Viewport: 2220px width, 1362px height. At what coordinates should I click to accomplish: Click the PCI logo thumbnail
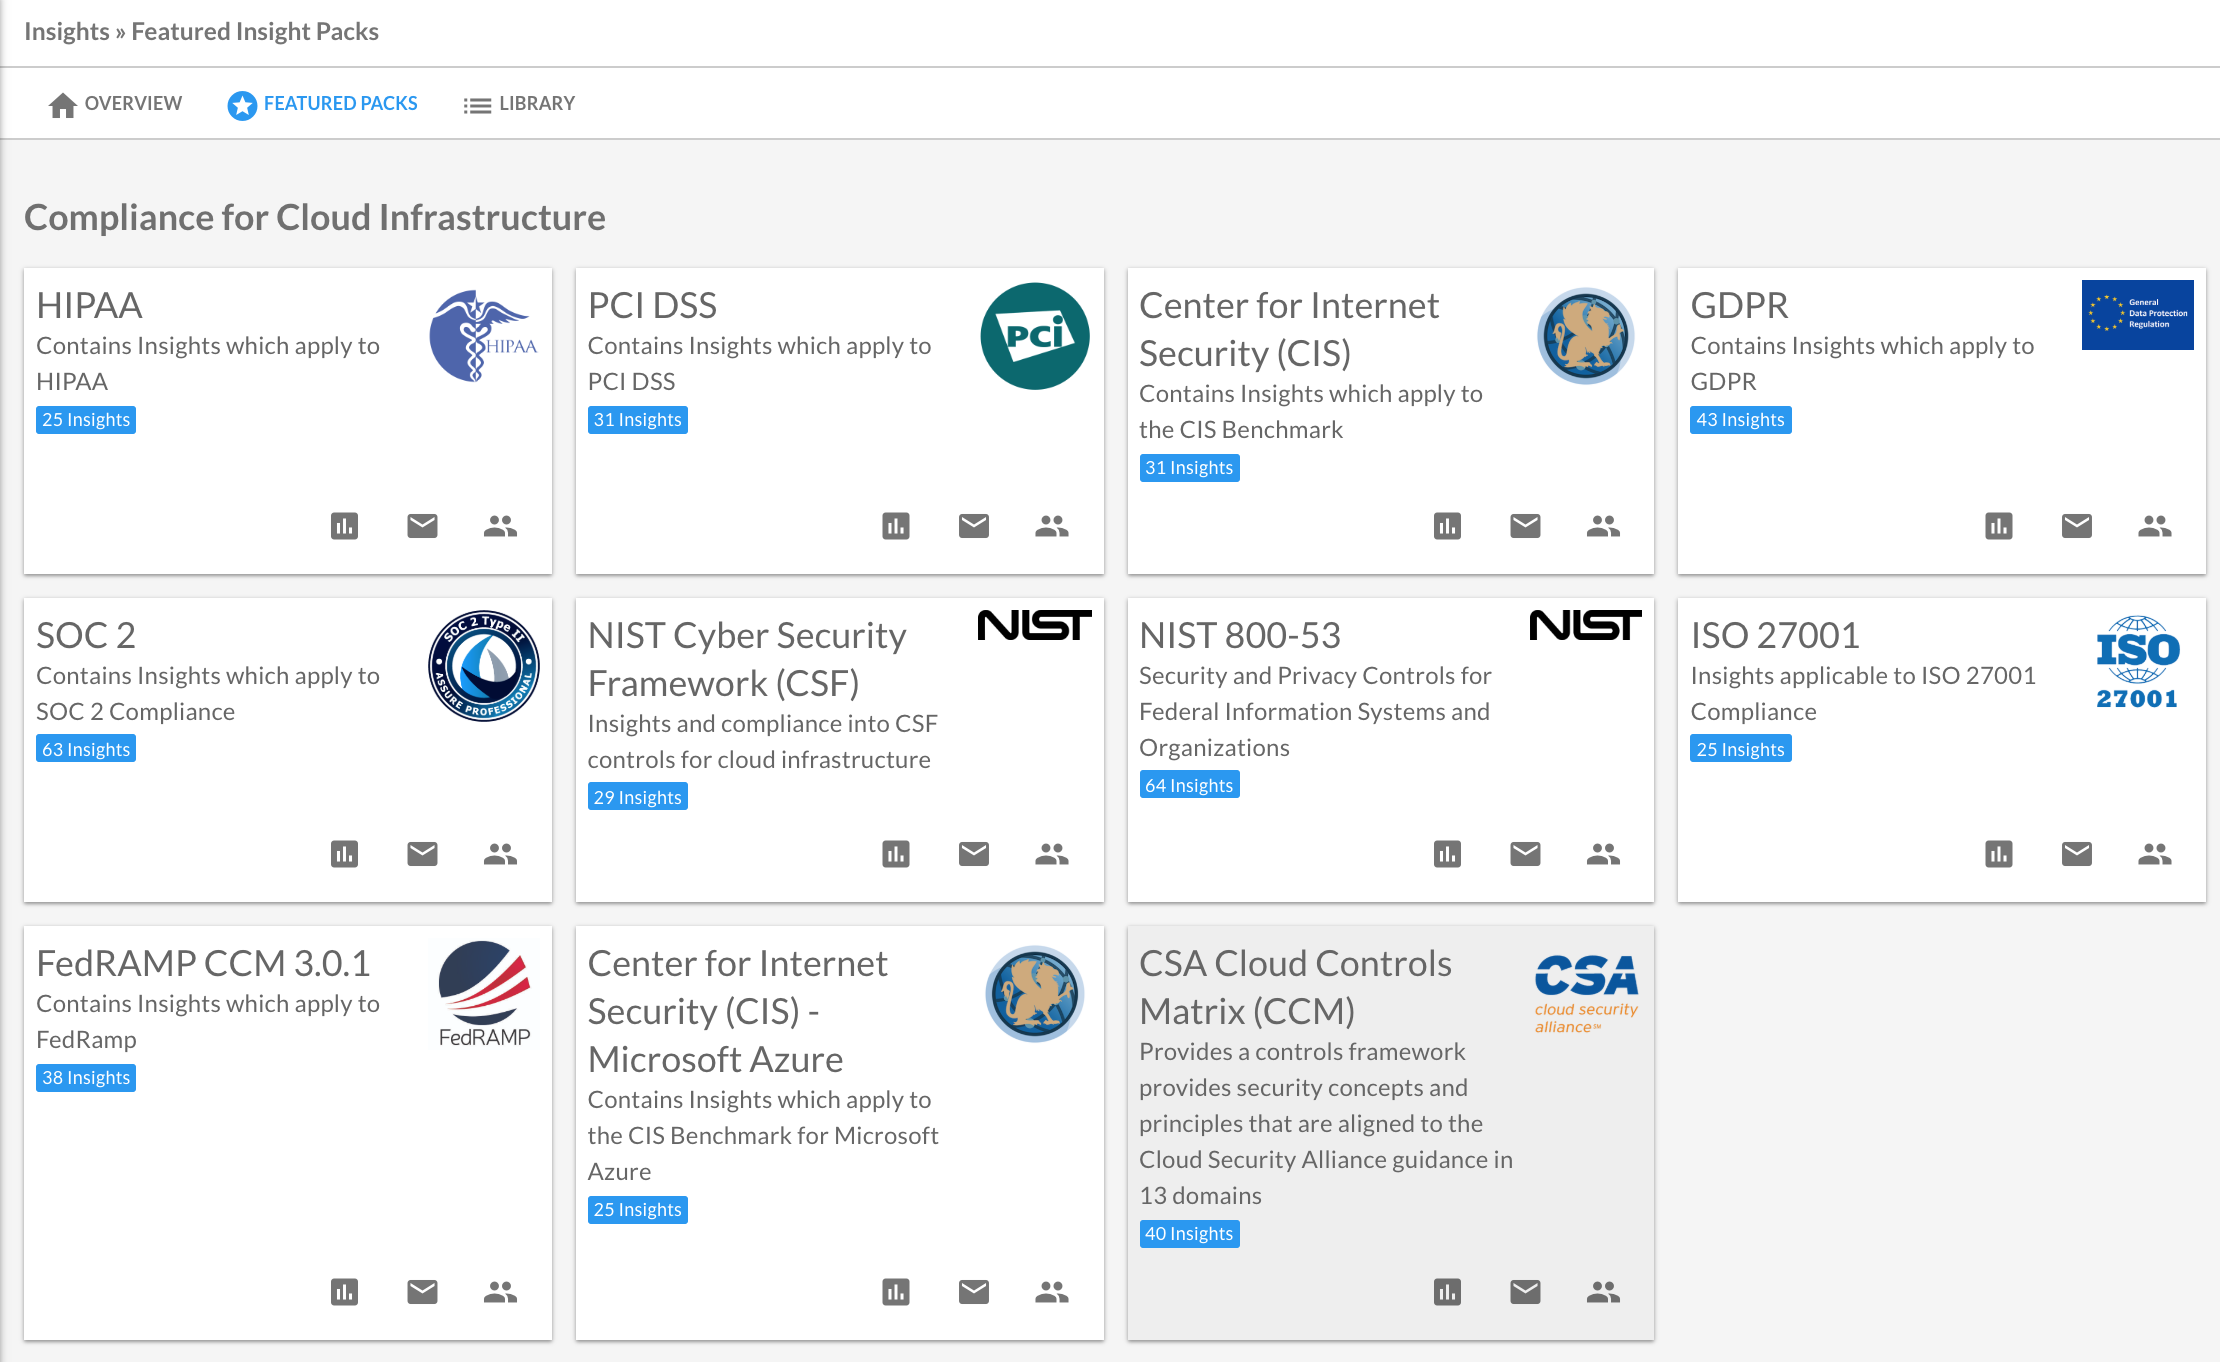pos(1034,336)
